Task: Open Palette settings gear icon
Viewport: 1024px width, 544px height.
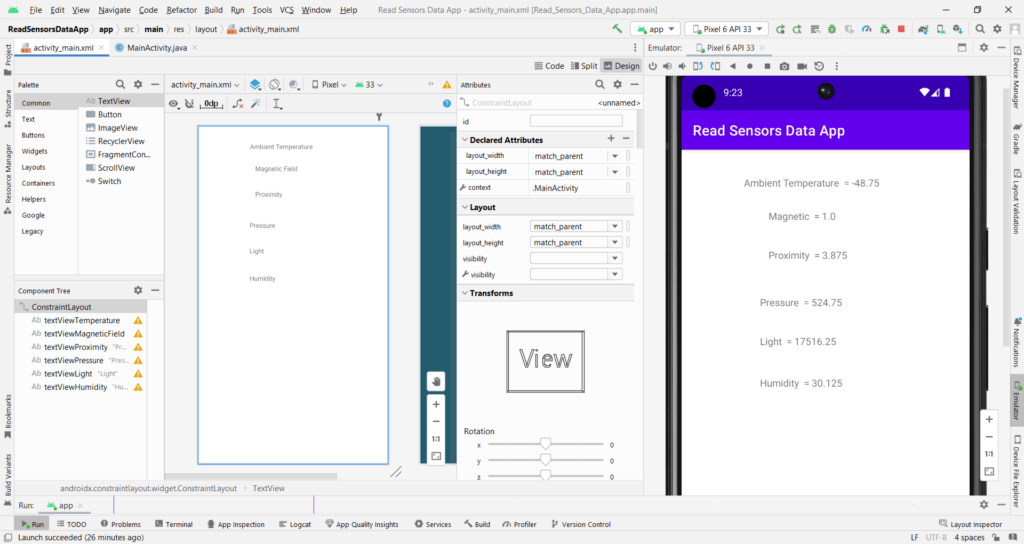Action: point(138,84)
